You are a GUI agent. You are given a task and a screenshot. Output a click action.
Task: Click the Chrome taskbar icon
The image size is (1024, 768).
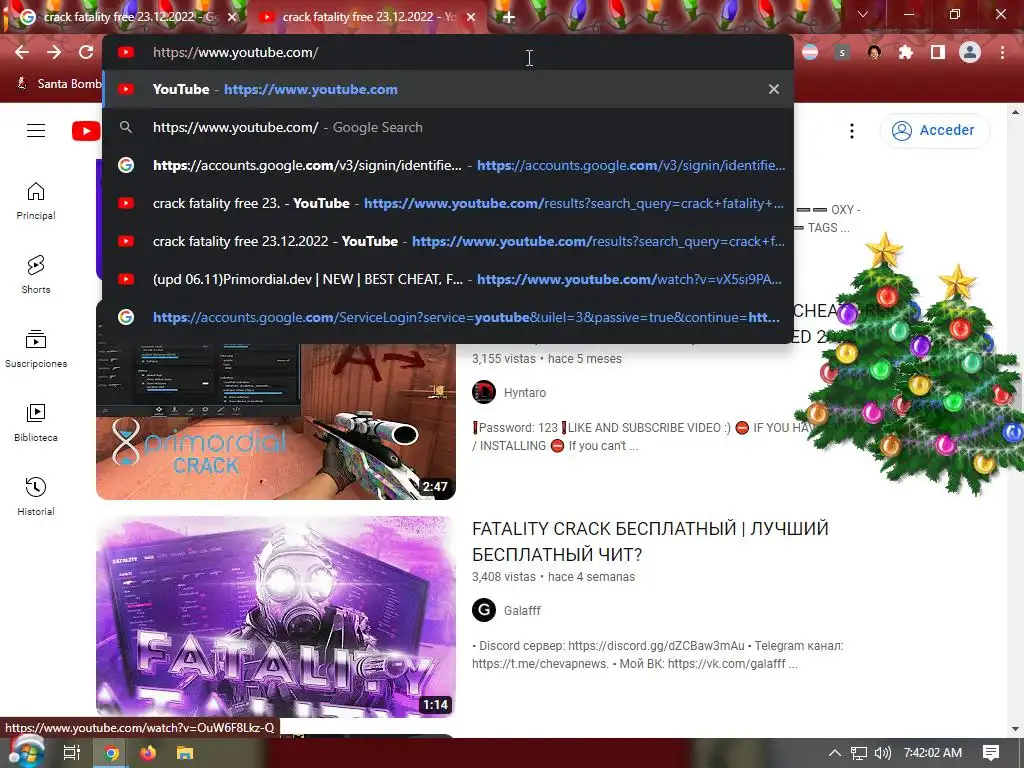click(x=111, y=753)
